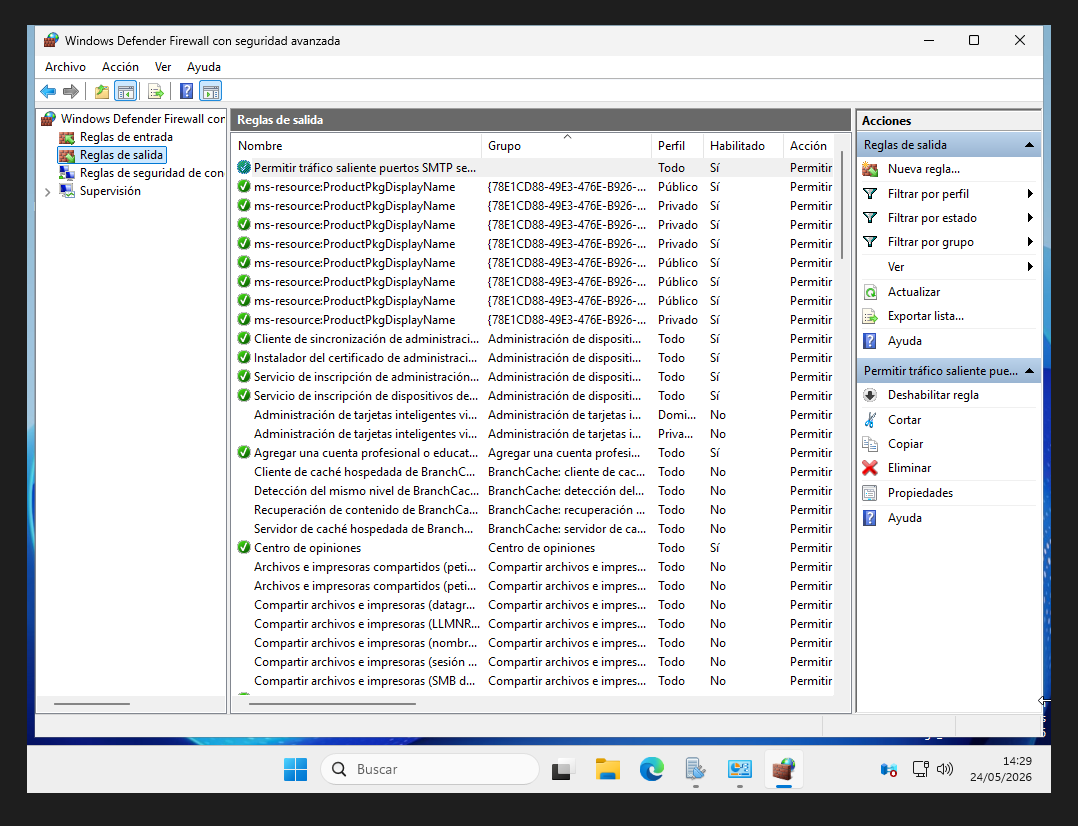The image size is (1078, 826).
Task: Open the Filtrar por grupo submenu arrow
Action: coord(1030,242)
